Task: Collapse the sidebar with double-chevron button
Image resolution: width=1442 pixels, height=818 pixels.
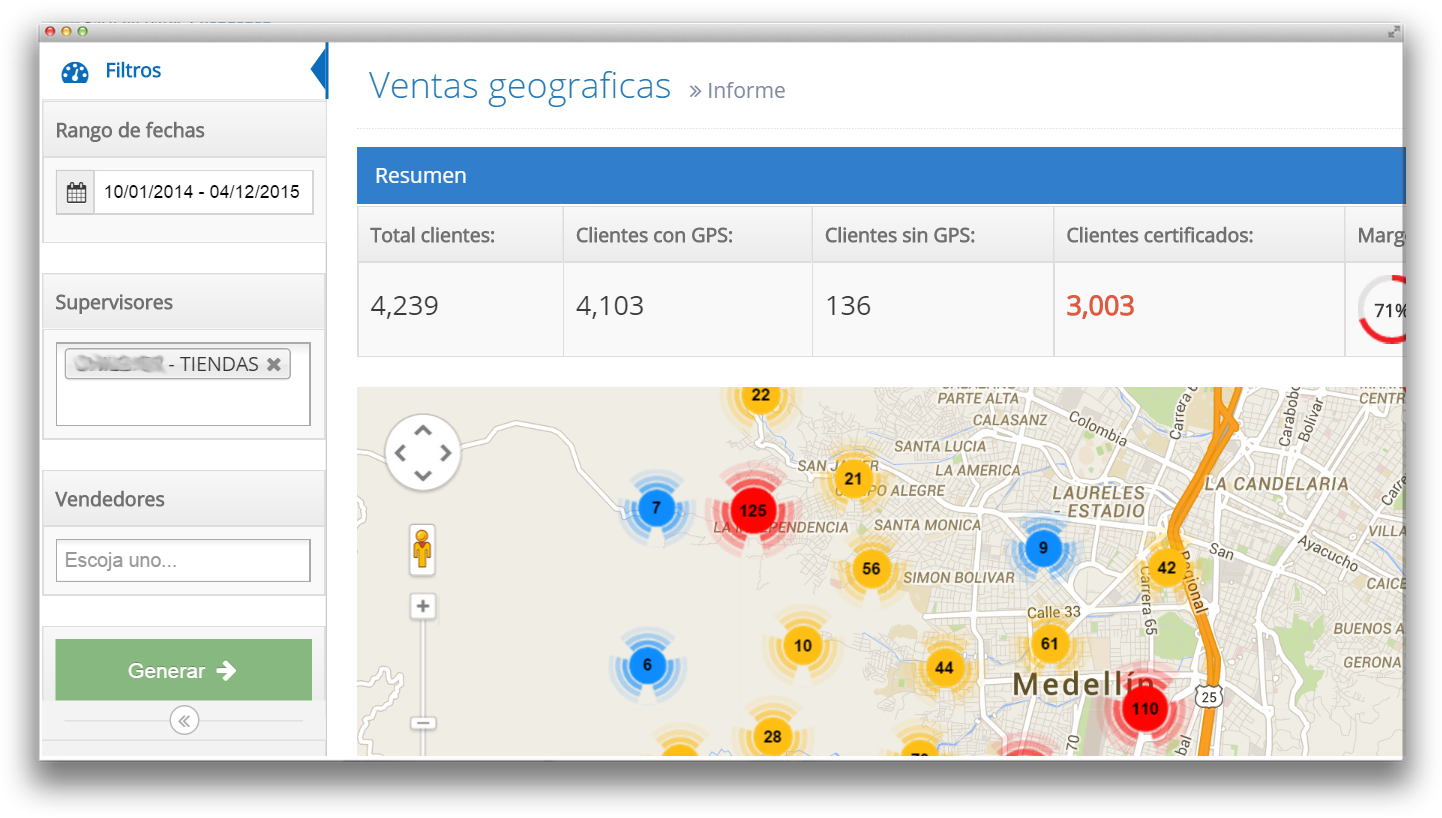Action: 184,720
